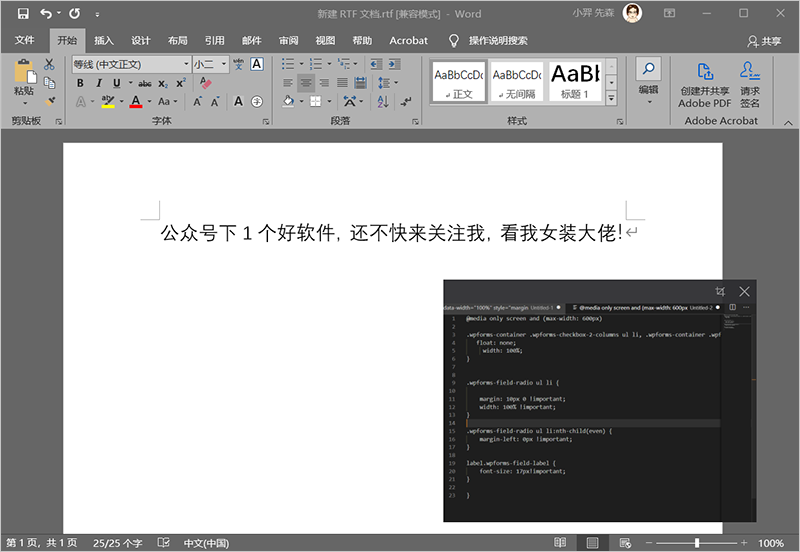Clear all formatting with the eraser icon

tap(206, 83)
